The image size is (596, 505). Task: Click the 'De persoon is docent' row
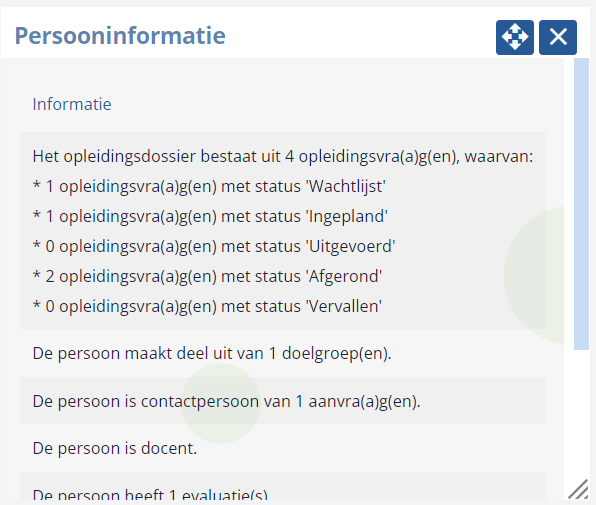click(283, 448)
